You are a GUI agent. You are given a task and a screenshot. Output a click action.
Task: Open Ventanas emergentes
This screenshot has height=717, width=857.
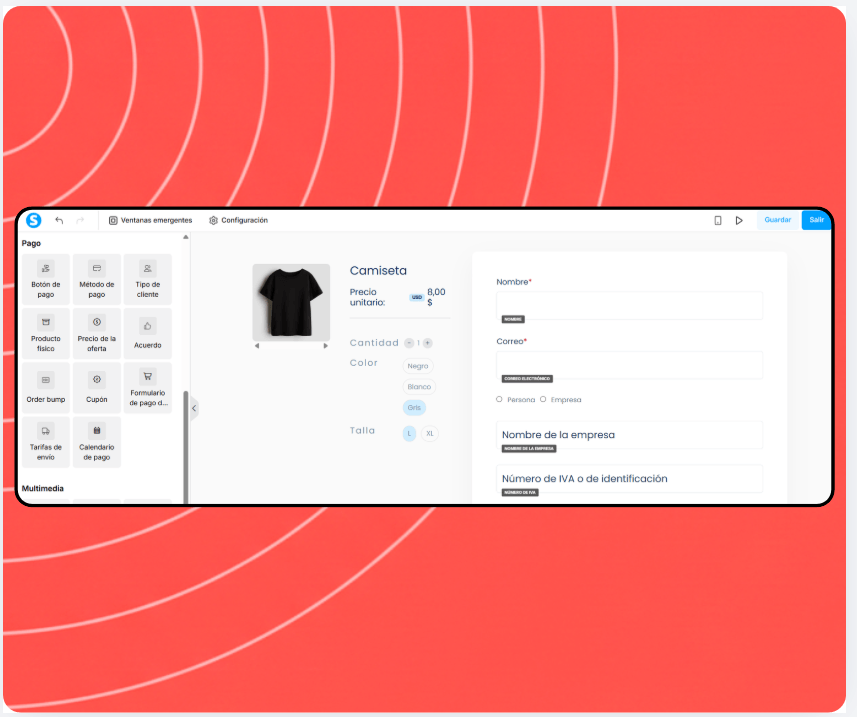[150, 220]
